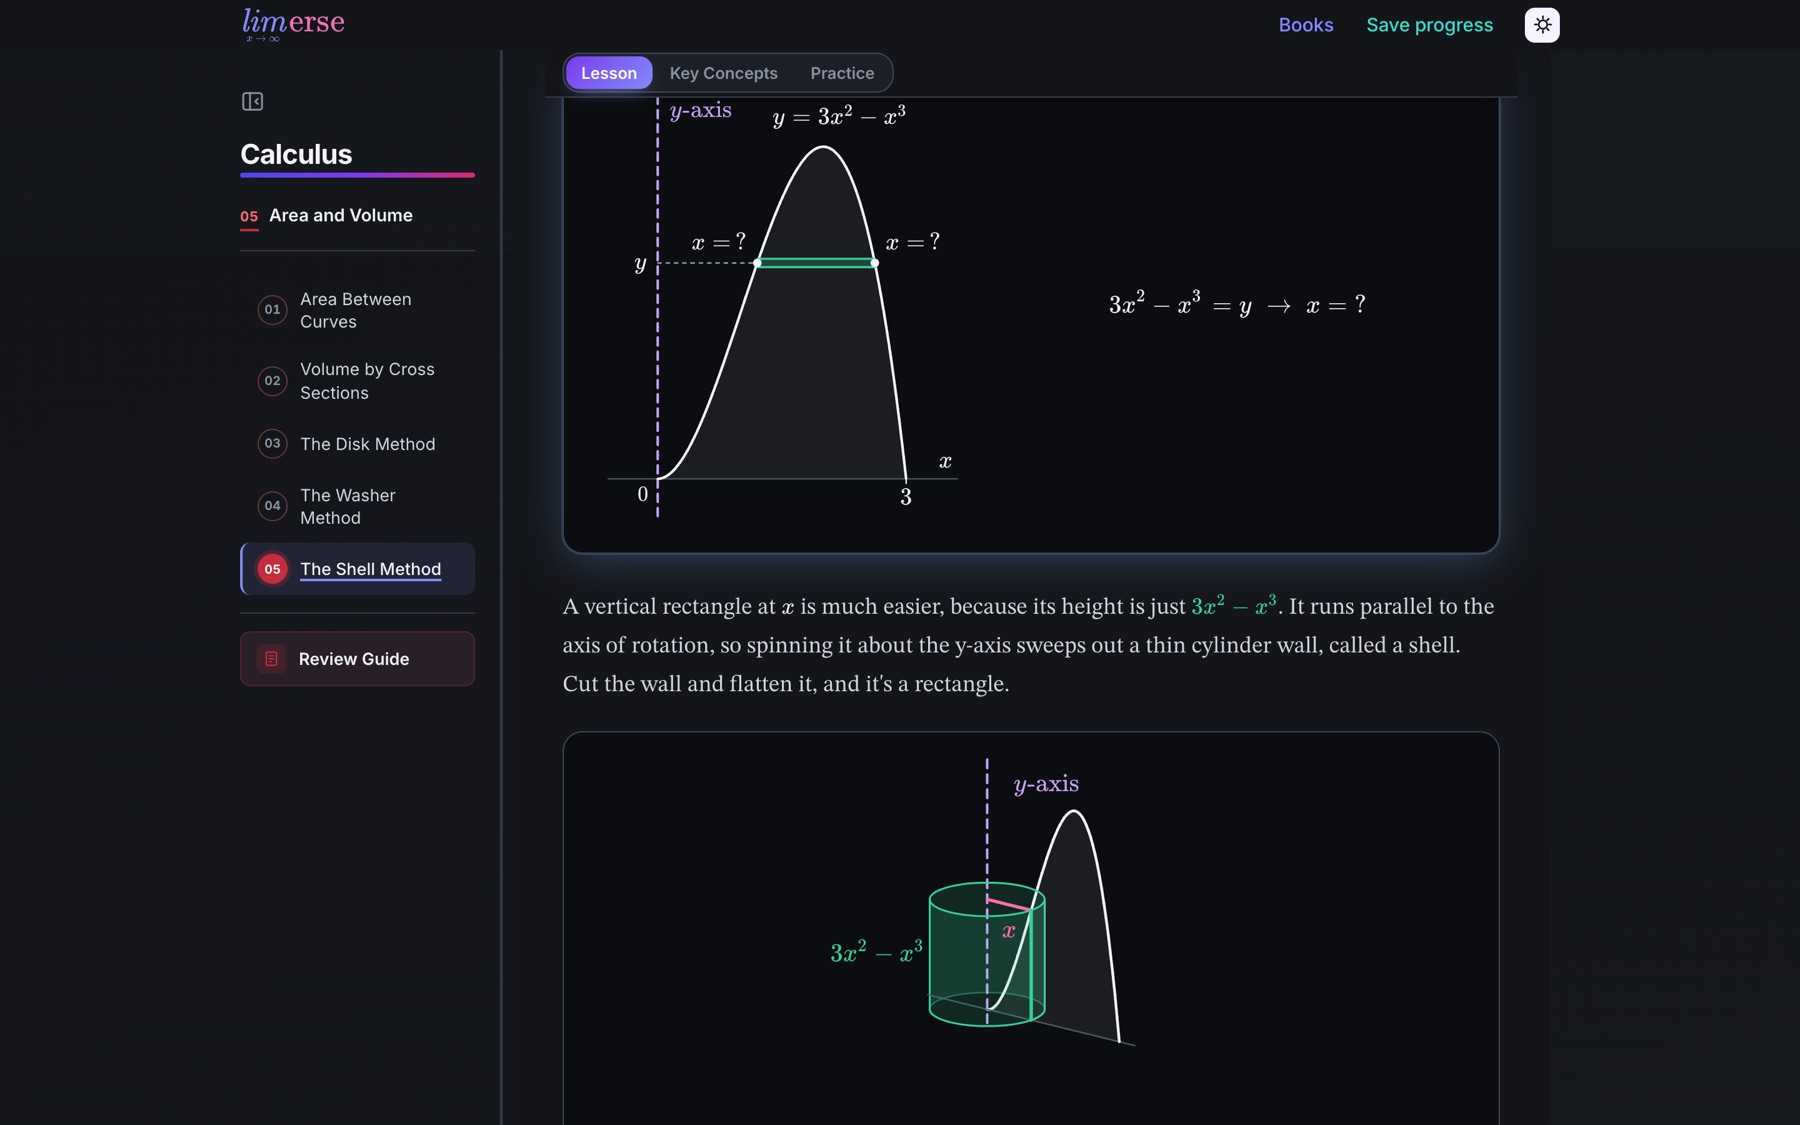Screen dimensions: 1800x1125
Task: Click the Calculus book title
Action: tap(296, 154)
